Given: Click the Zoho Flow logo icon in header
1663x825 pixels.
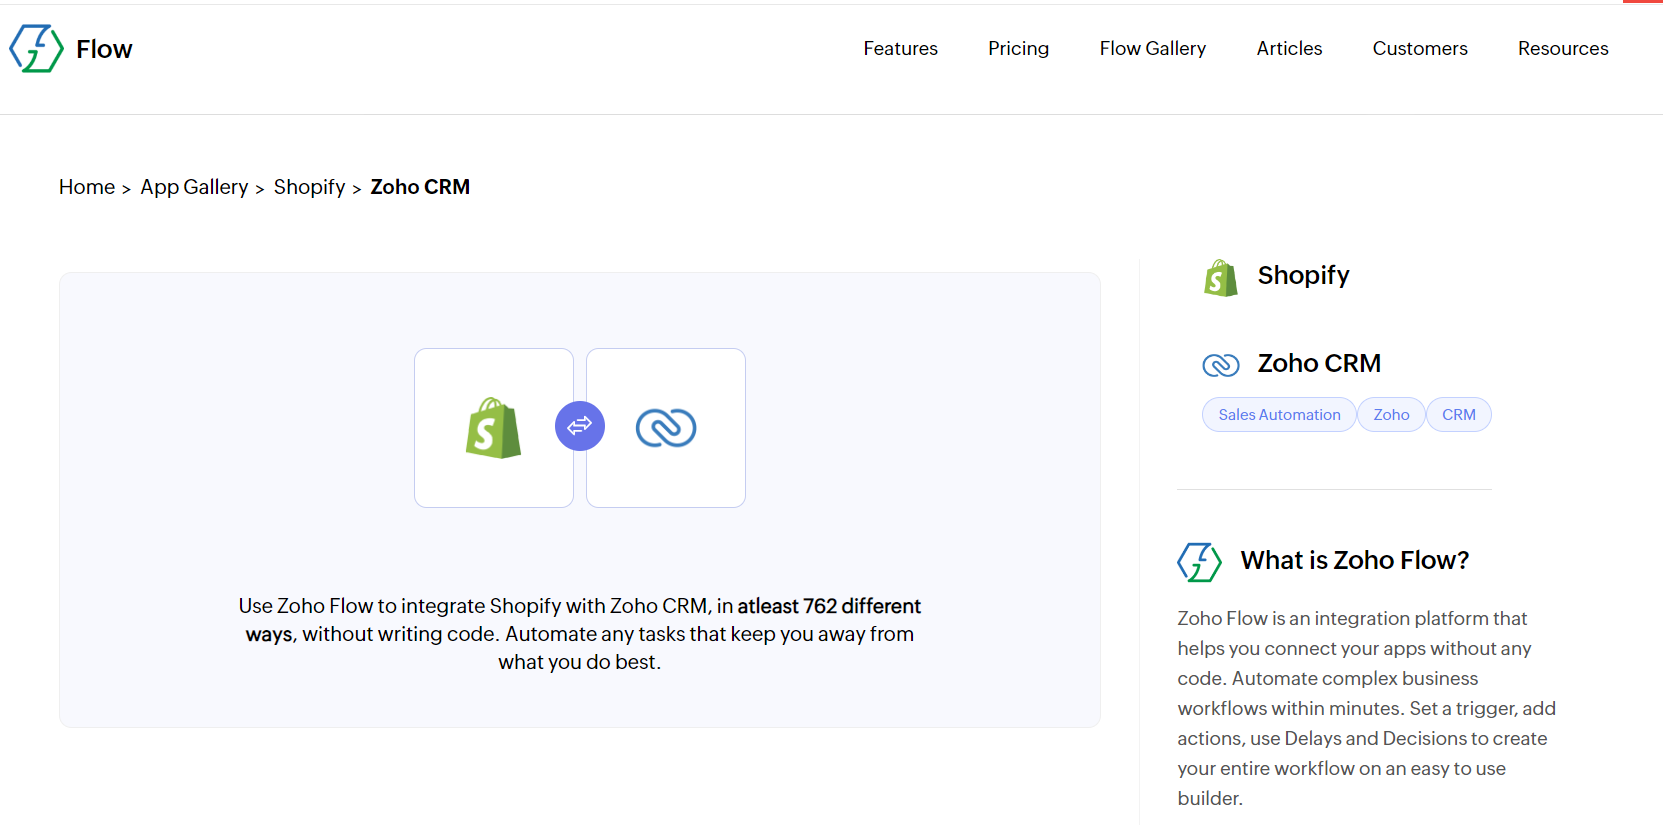Looking at the screenshot, I should (36, 49).
